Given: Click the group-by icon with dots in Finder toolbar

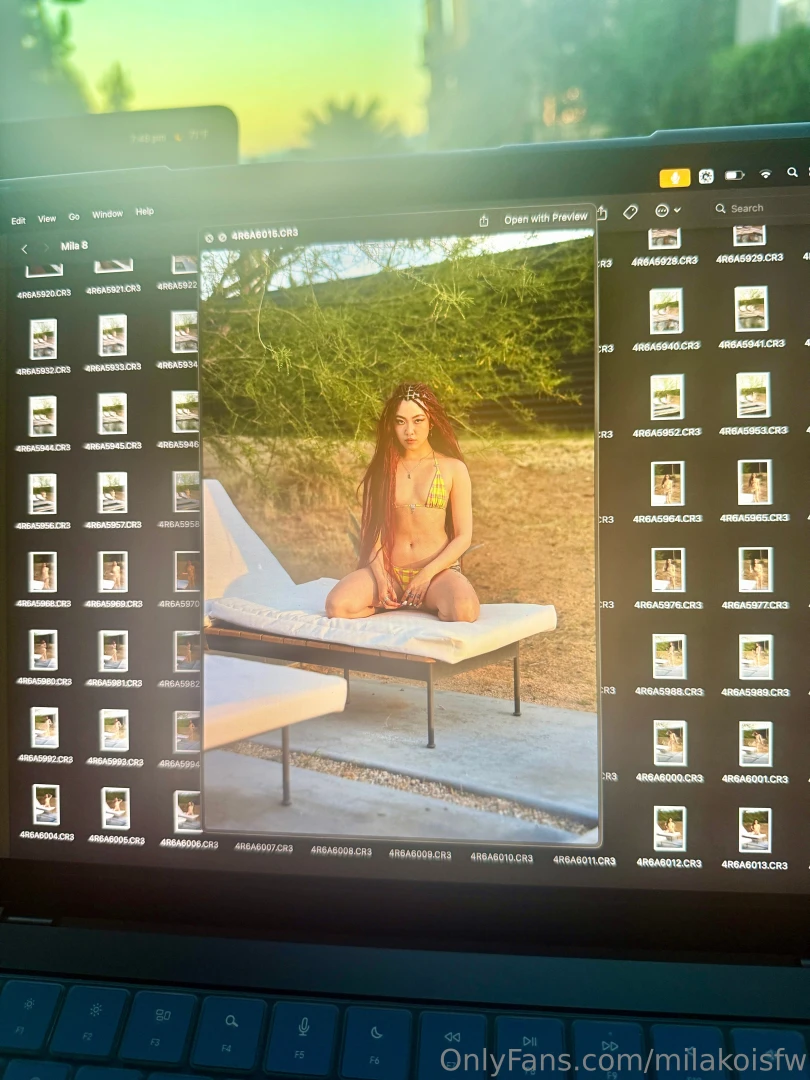Looking at the screenshot, I should click(x=661, y=210).
